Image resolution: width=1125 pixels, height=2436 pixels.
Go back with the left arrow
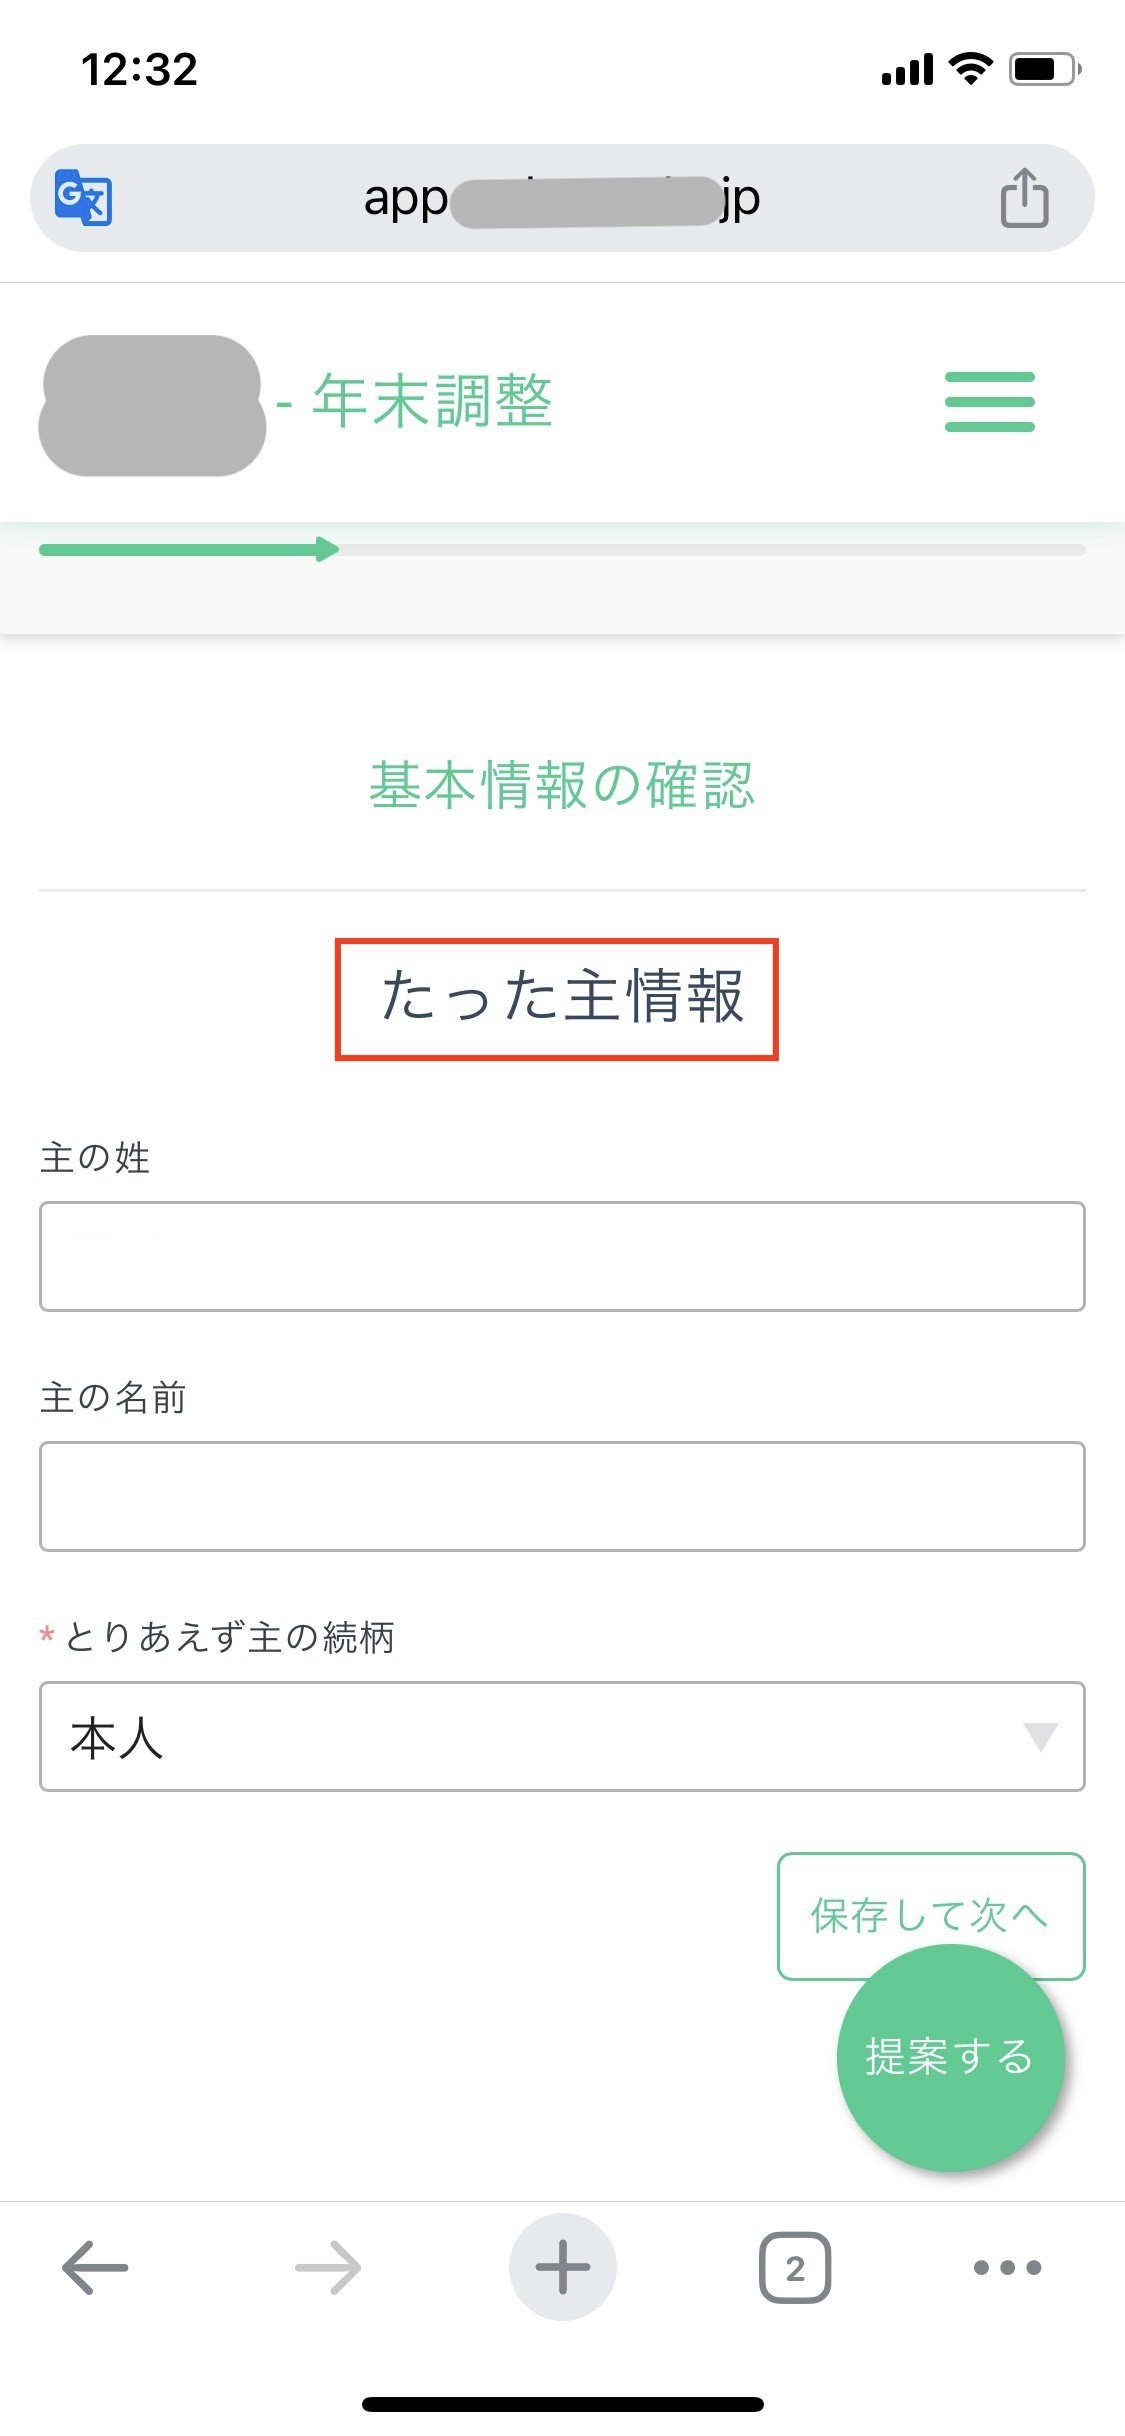tap(95, 2267)
